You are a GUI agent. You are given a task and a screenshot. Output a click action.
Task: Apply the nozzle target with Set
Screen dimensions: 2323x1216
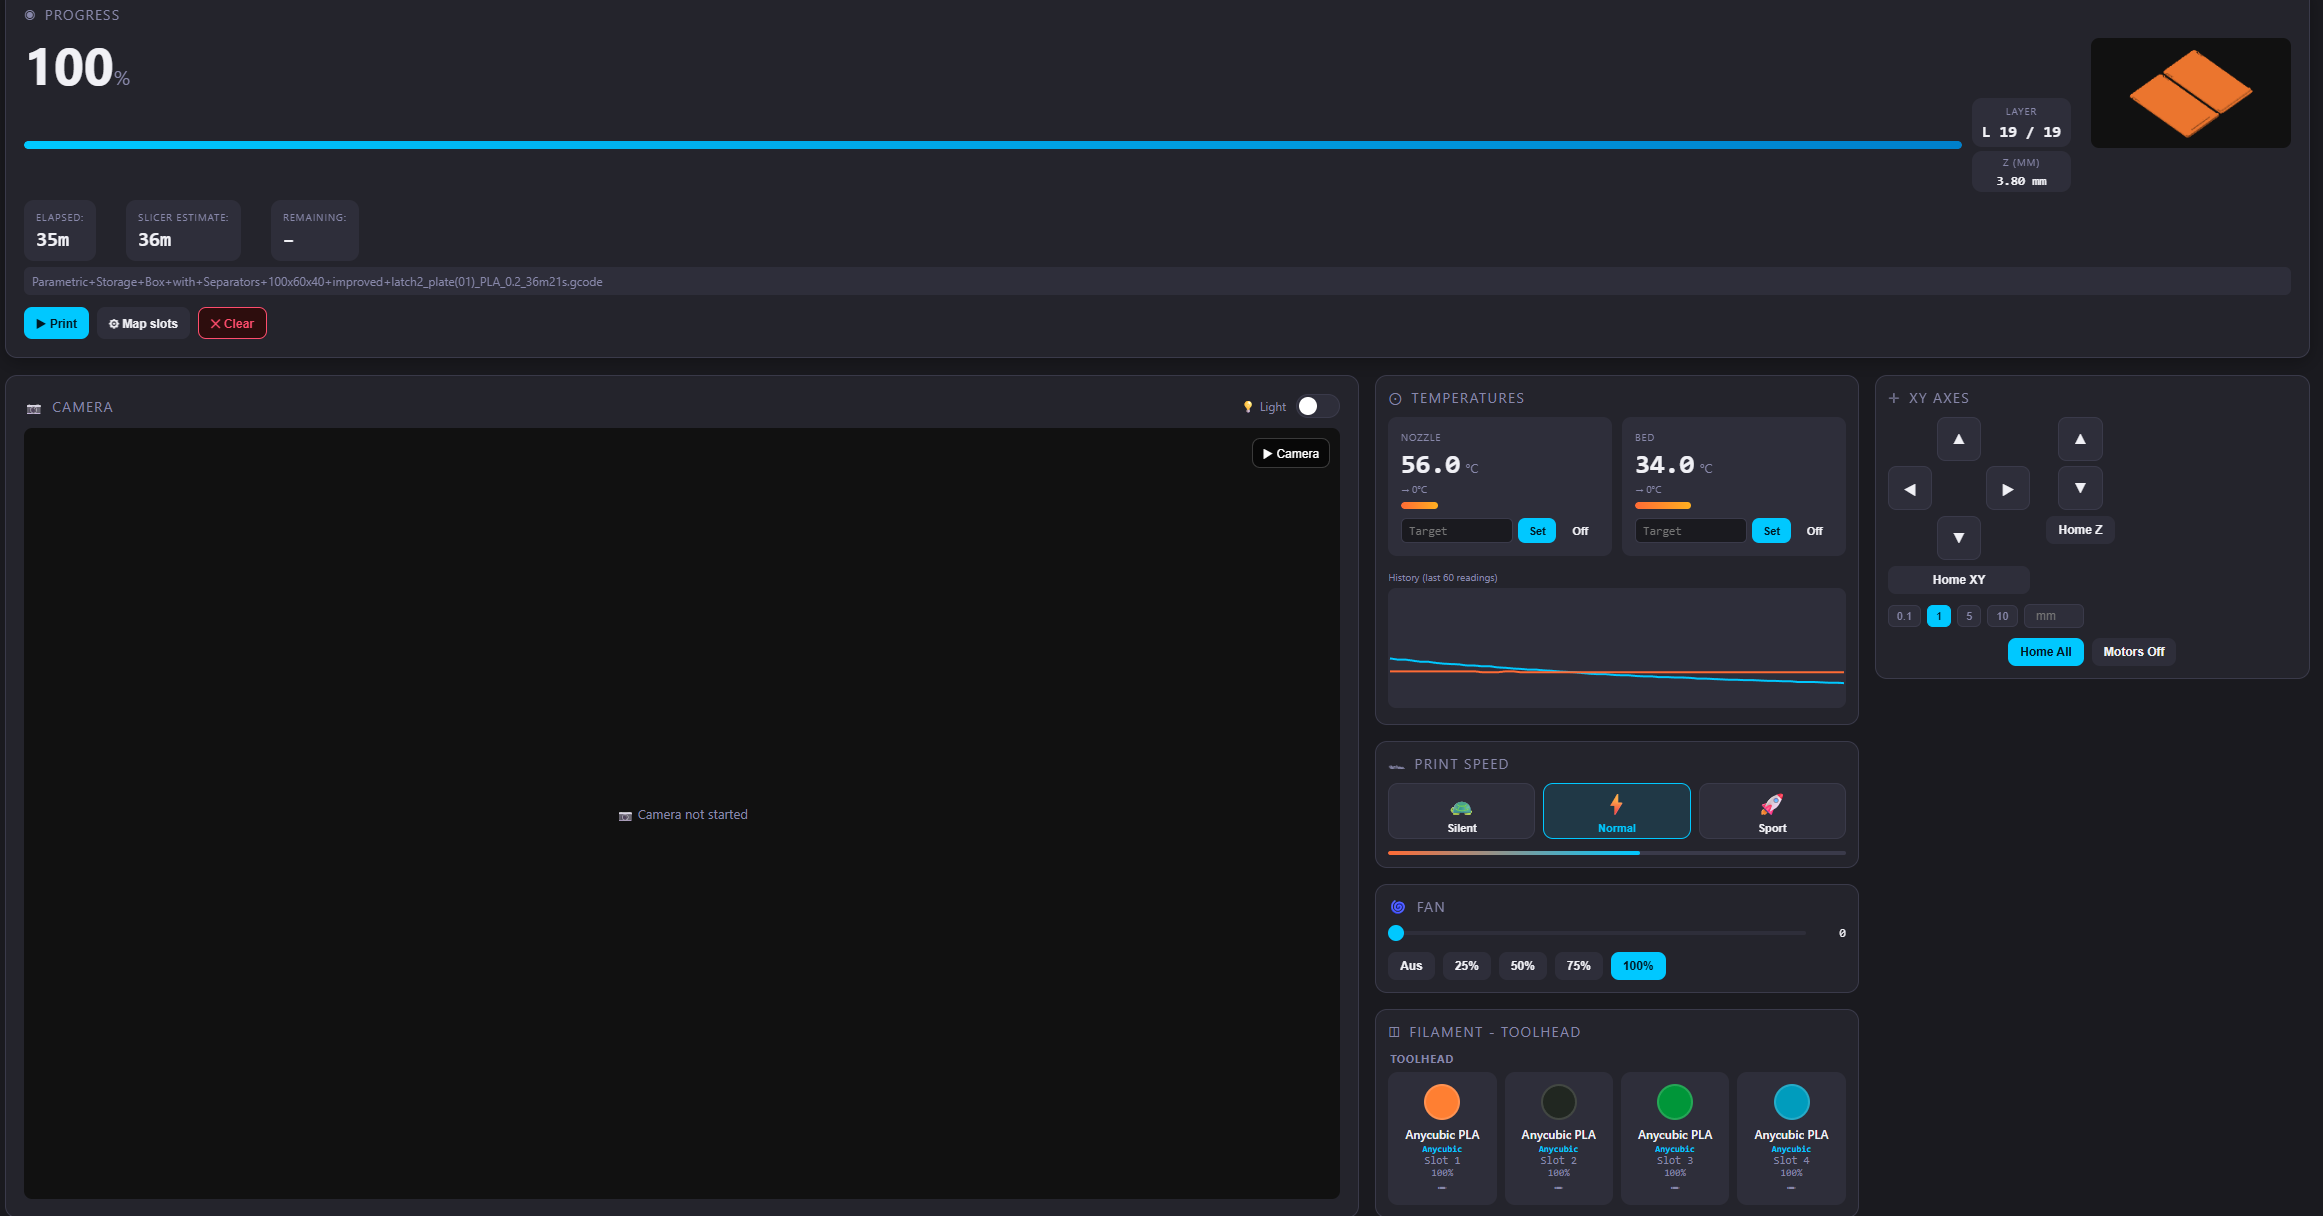(x=1537, y=531)
